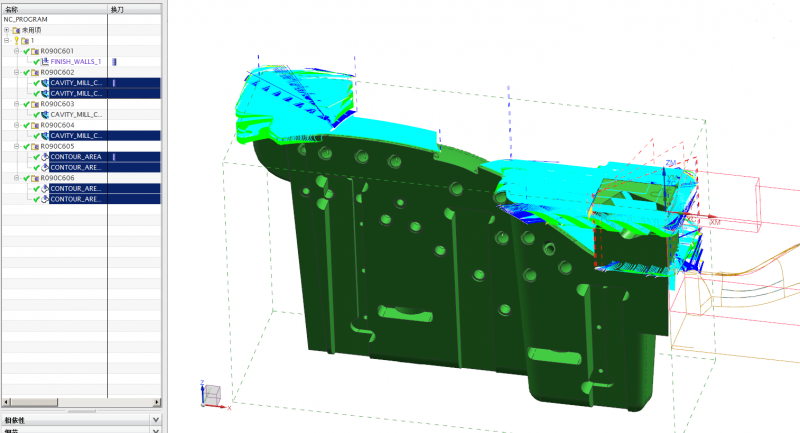Select the 未用项 tree row
The width and height of the screenshot is (800, 433).
point(31,30)
